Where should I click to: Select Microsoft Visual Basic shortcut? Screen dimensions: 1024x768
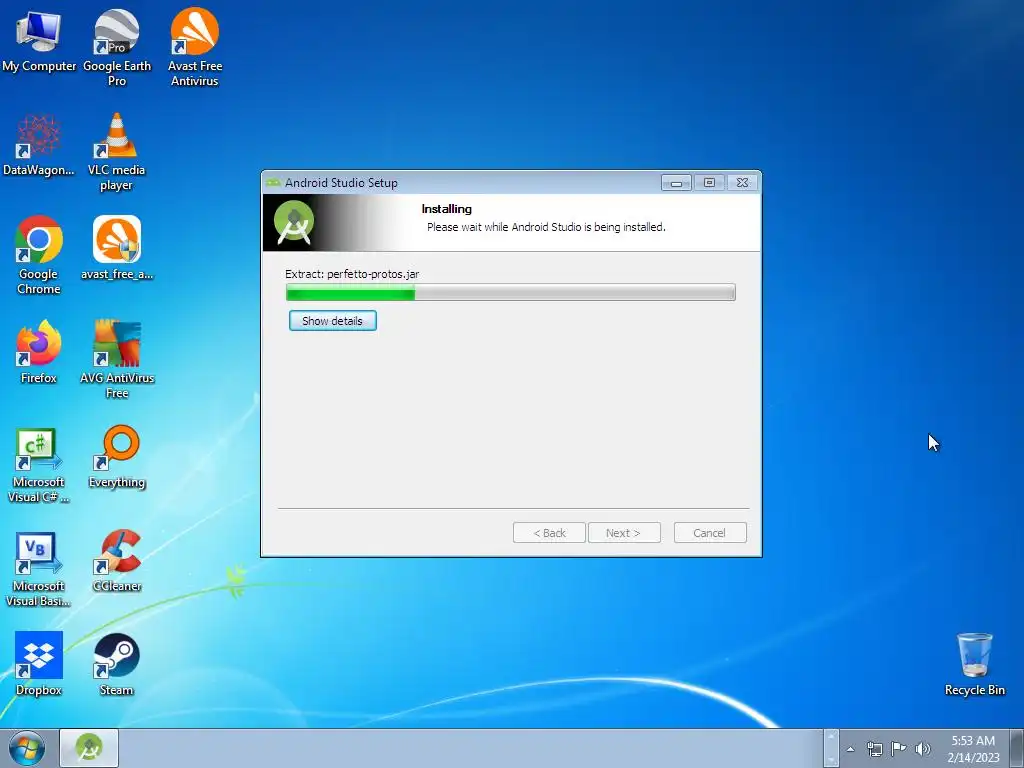pyautogui.click(x=39, y=569)
